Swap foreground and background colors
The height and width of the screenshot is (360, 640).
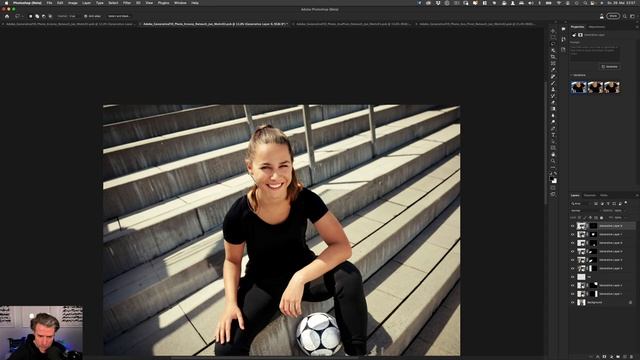point(556,173)
